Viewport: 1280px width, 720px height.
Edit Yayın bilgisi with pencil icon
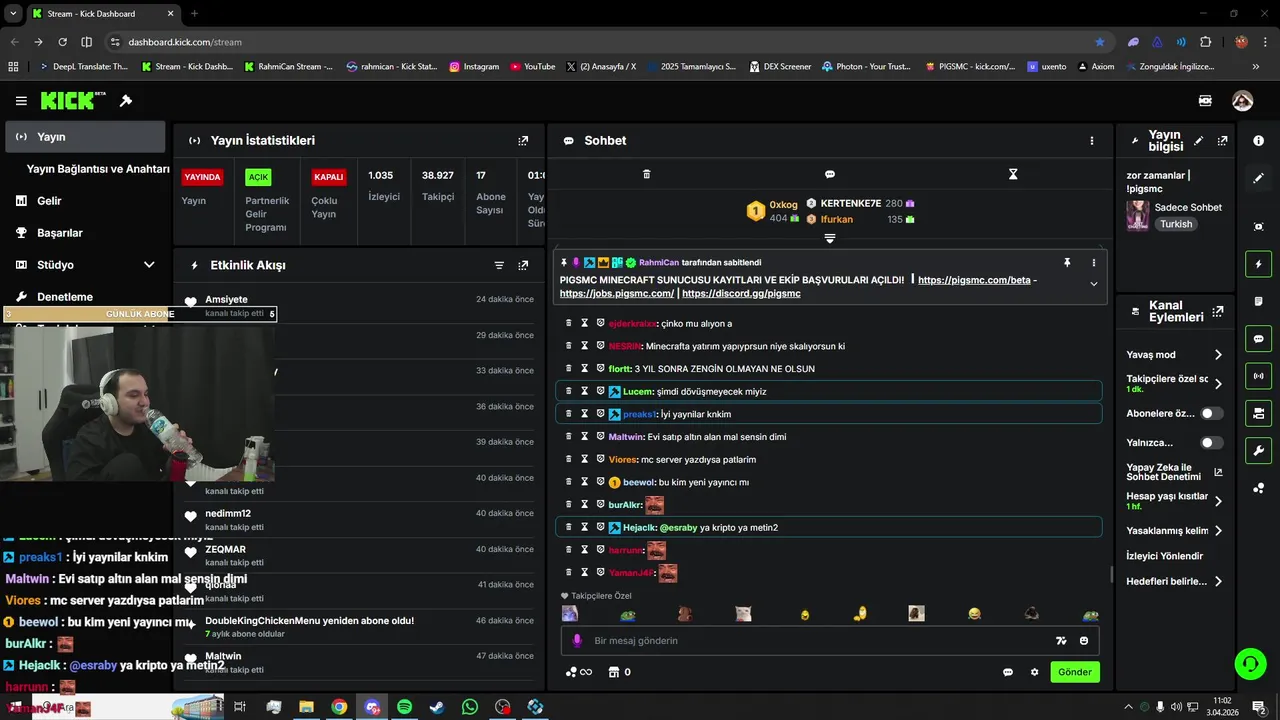pyautogui.click(x=1199, y=141)
